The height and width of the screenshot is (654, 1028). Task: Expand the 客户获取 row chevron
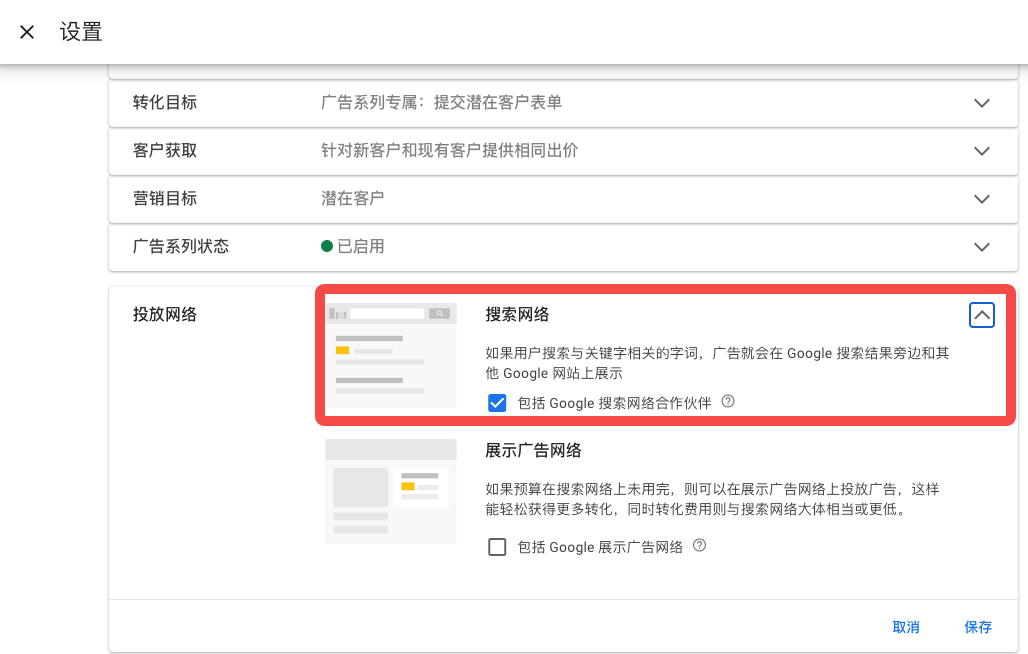[981, 151]
